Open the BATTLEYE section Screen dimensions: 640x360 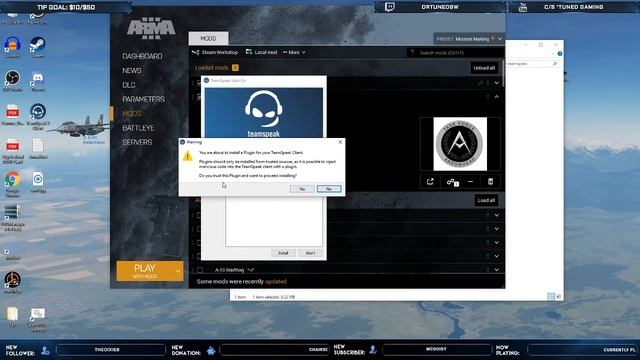(x=138, y=128)
